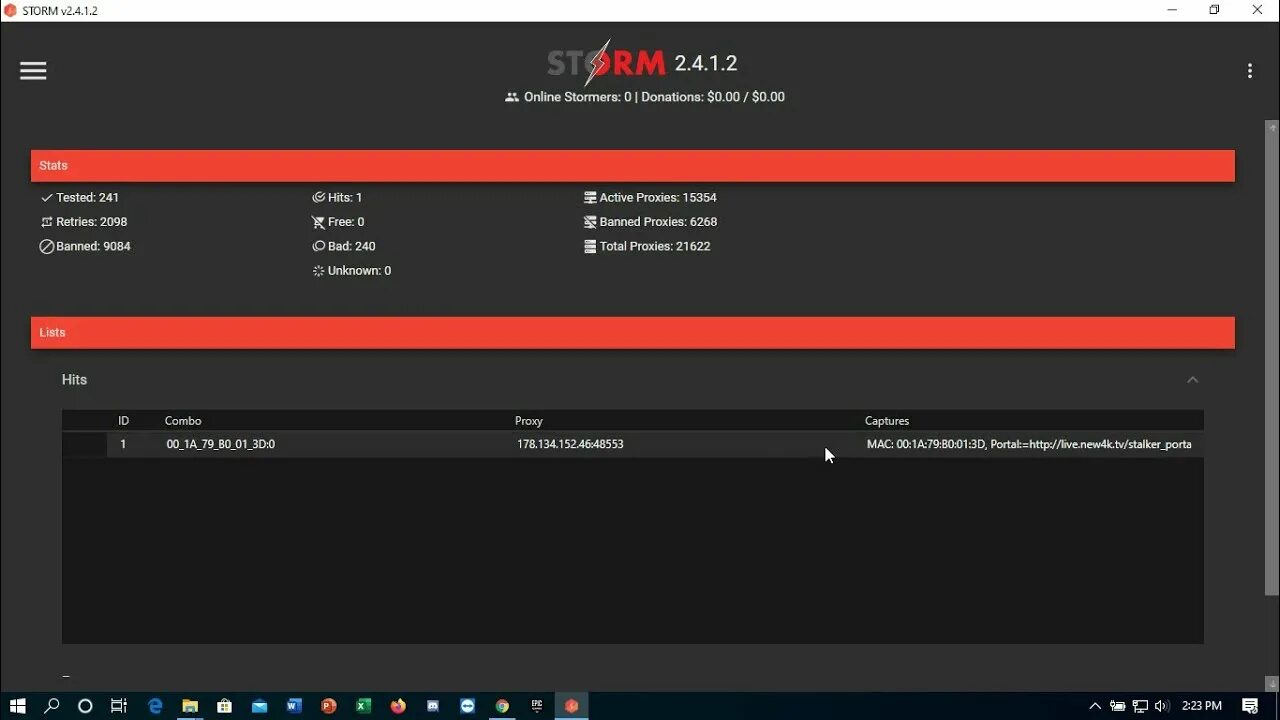Open the Windows Start menu
Image resolution: width=1280 pixels, height=720 pixels.
tap(18, 706)
